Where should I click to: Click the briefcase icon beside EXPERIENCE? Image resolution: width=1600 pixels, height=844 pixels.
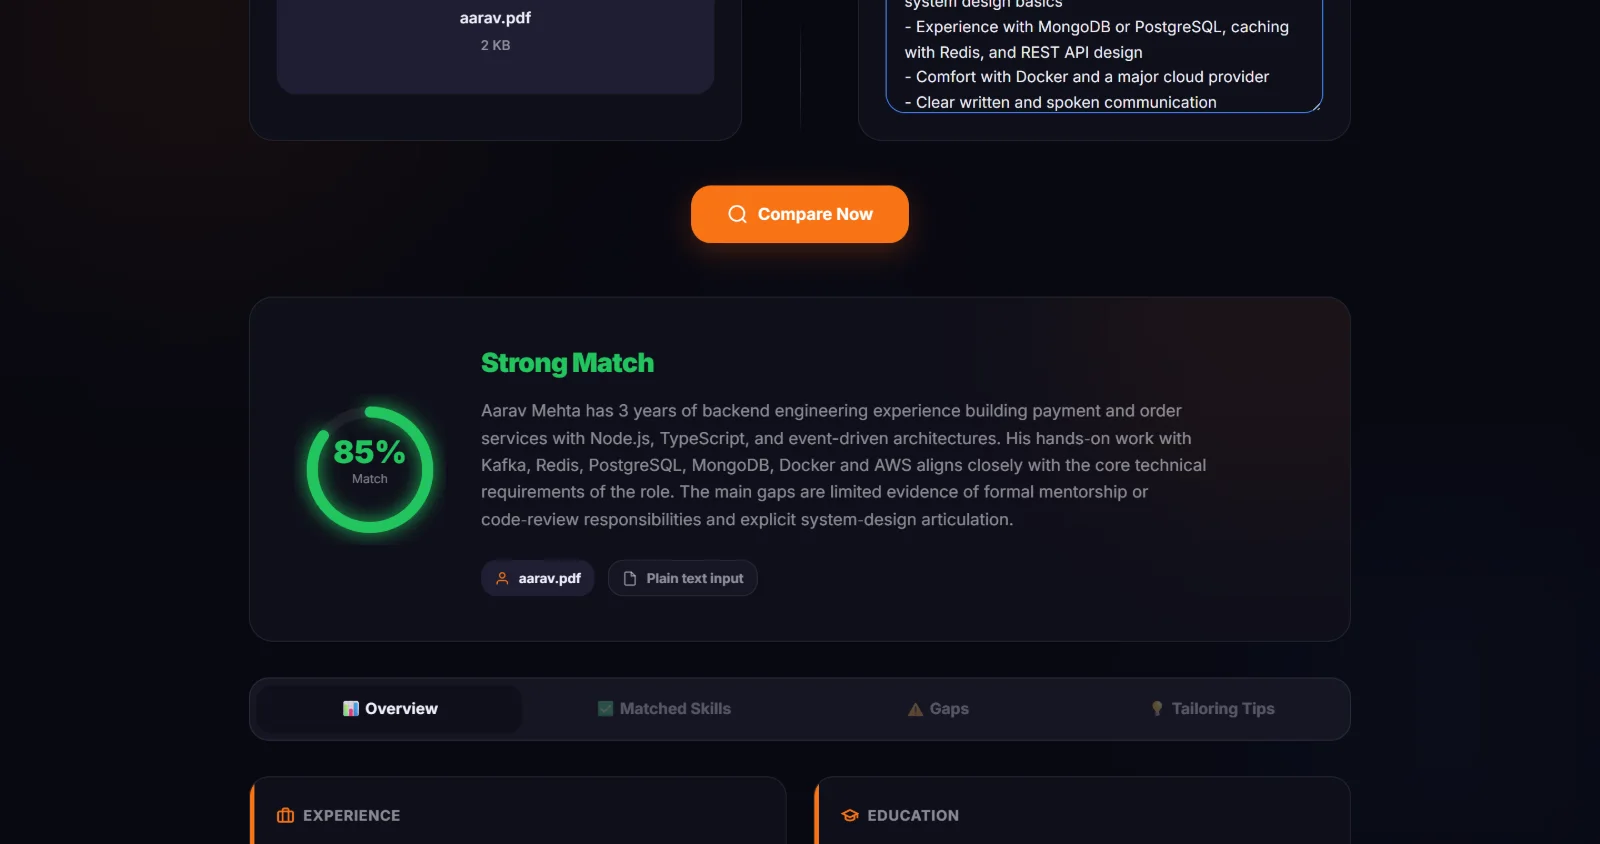point(285,816)
